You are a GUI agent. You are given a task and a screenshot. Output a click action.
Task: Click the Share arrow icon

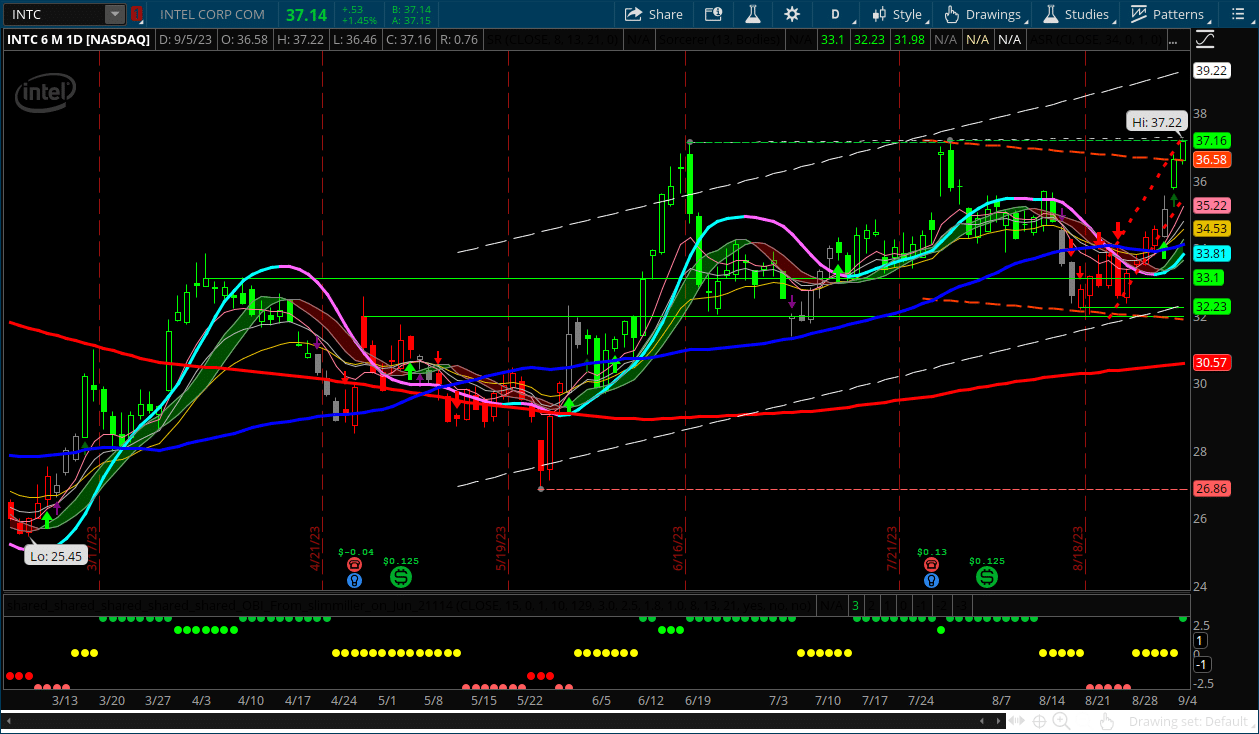[x=634, y=14]
